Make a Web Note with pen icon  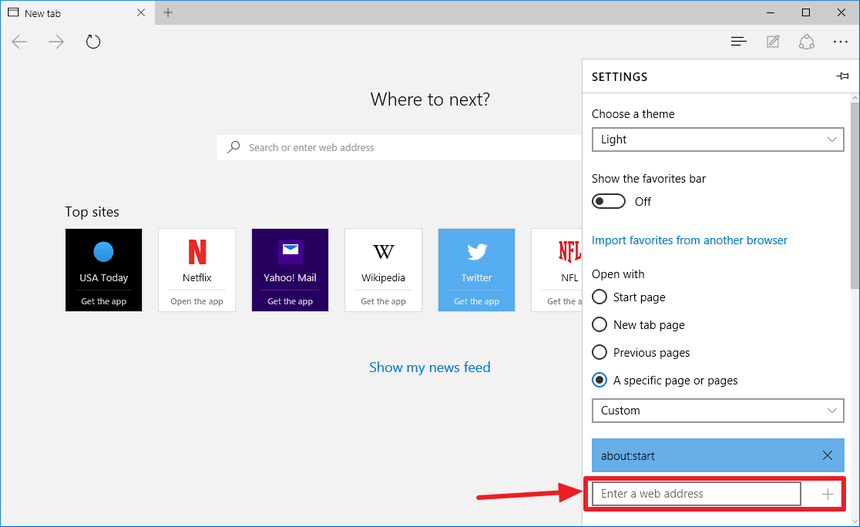pos(773,42)
